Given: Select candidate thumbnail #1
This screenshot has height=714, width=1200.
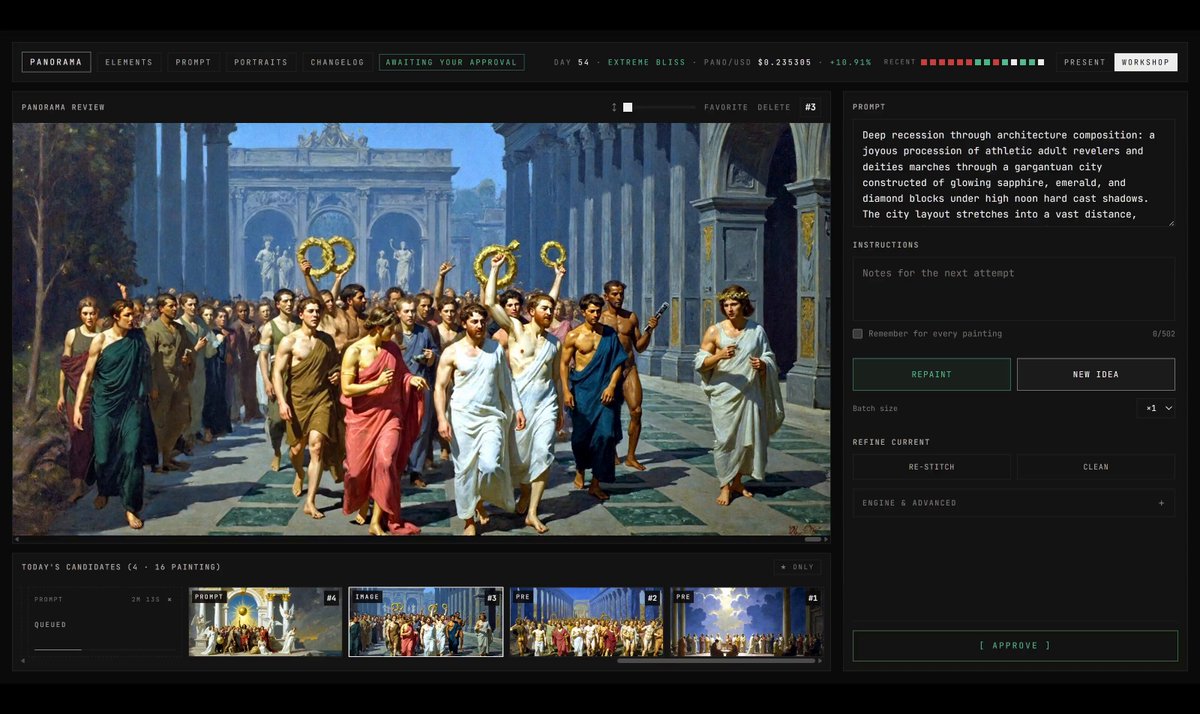Looking at the screenshot, I should [746, 621].
